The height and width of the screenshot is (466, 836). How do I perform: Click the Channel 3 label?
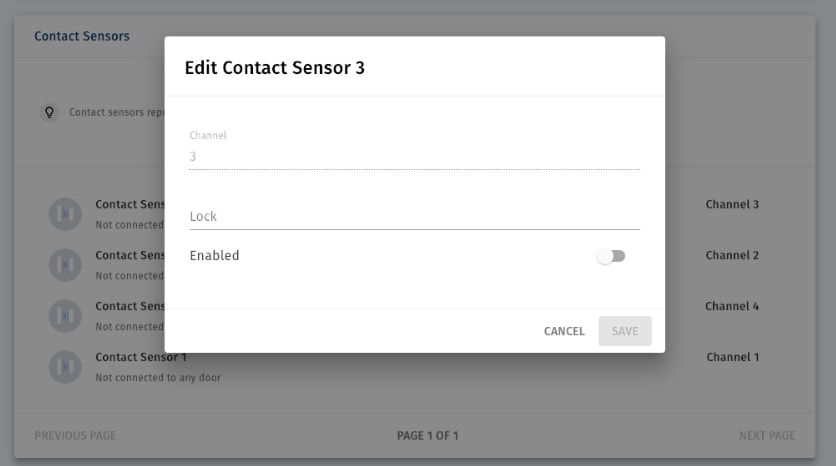tap(732, 204)
